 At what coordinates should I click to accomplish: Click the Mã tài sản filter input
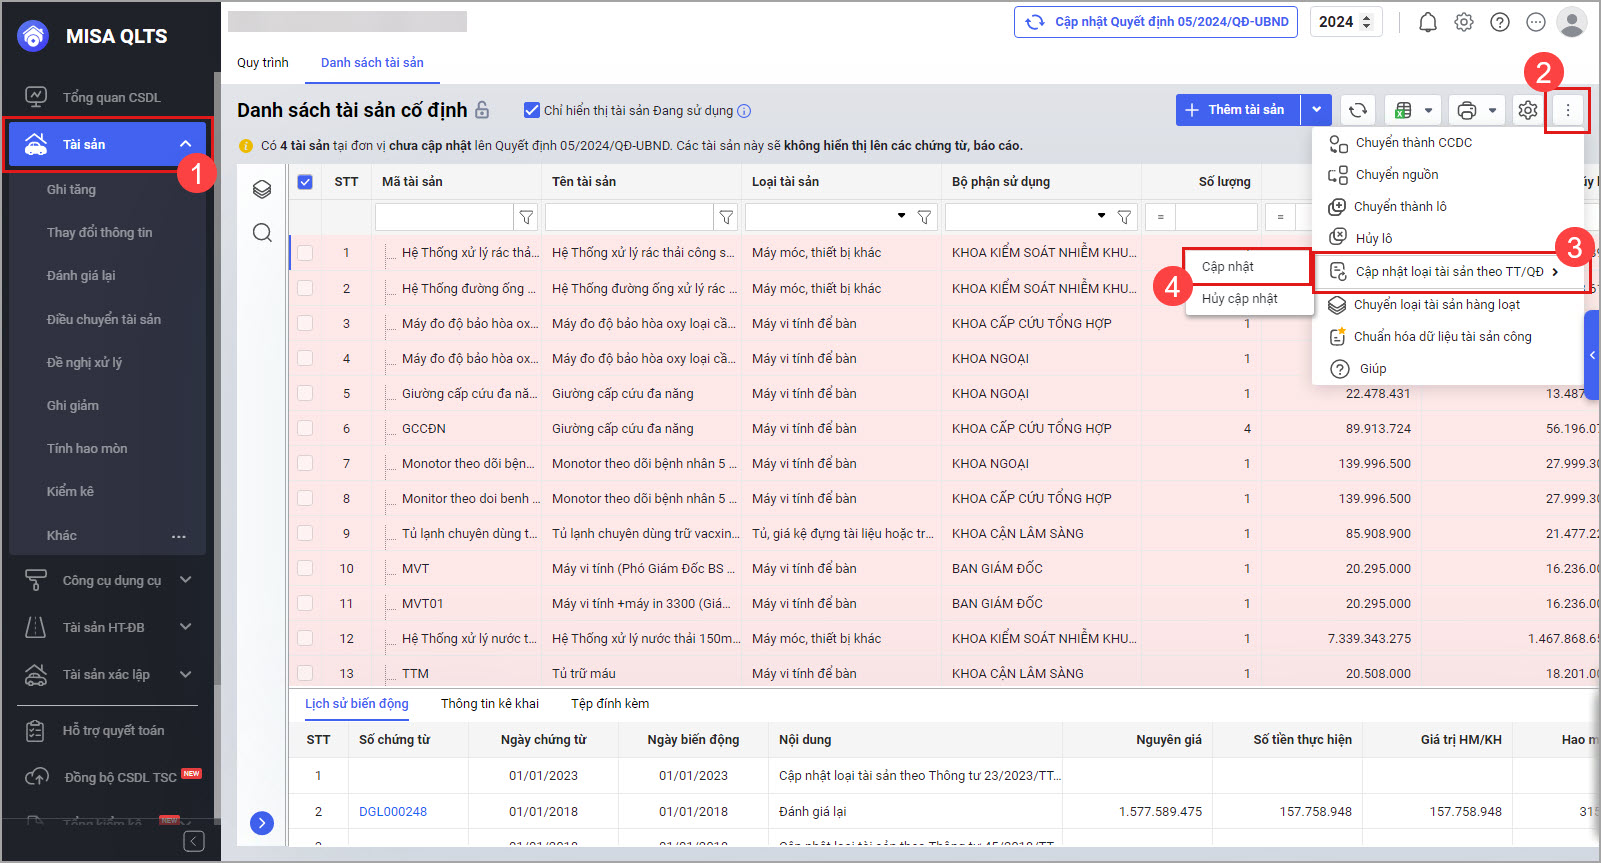pos(444,217)
